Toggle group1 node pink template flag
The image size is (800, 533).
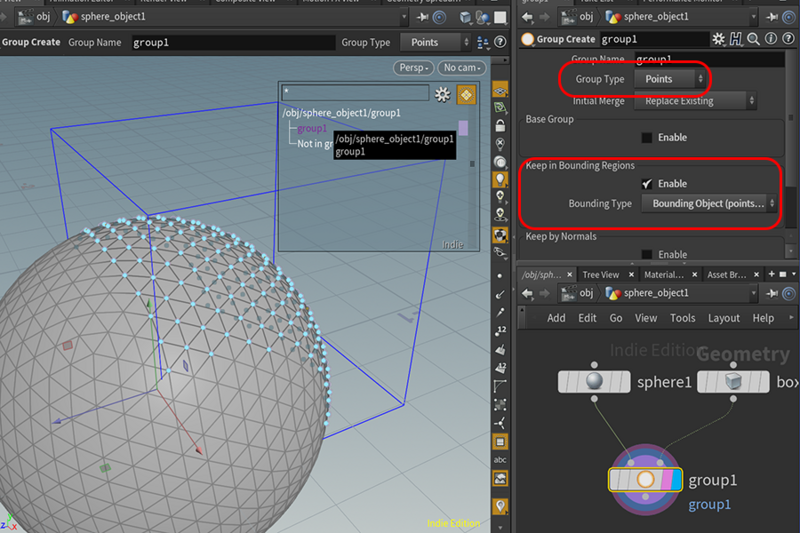click(x=666, y=480)
